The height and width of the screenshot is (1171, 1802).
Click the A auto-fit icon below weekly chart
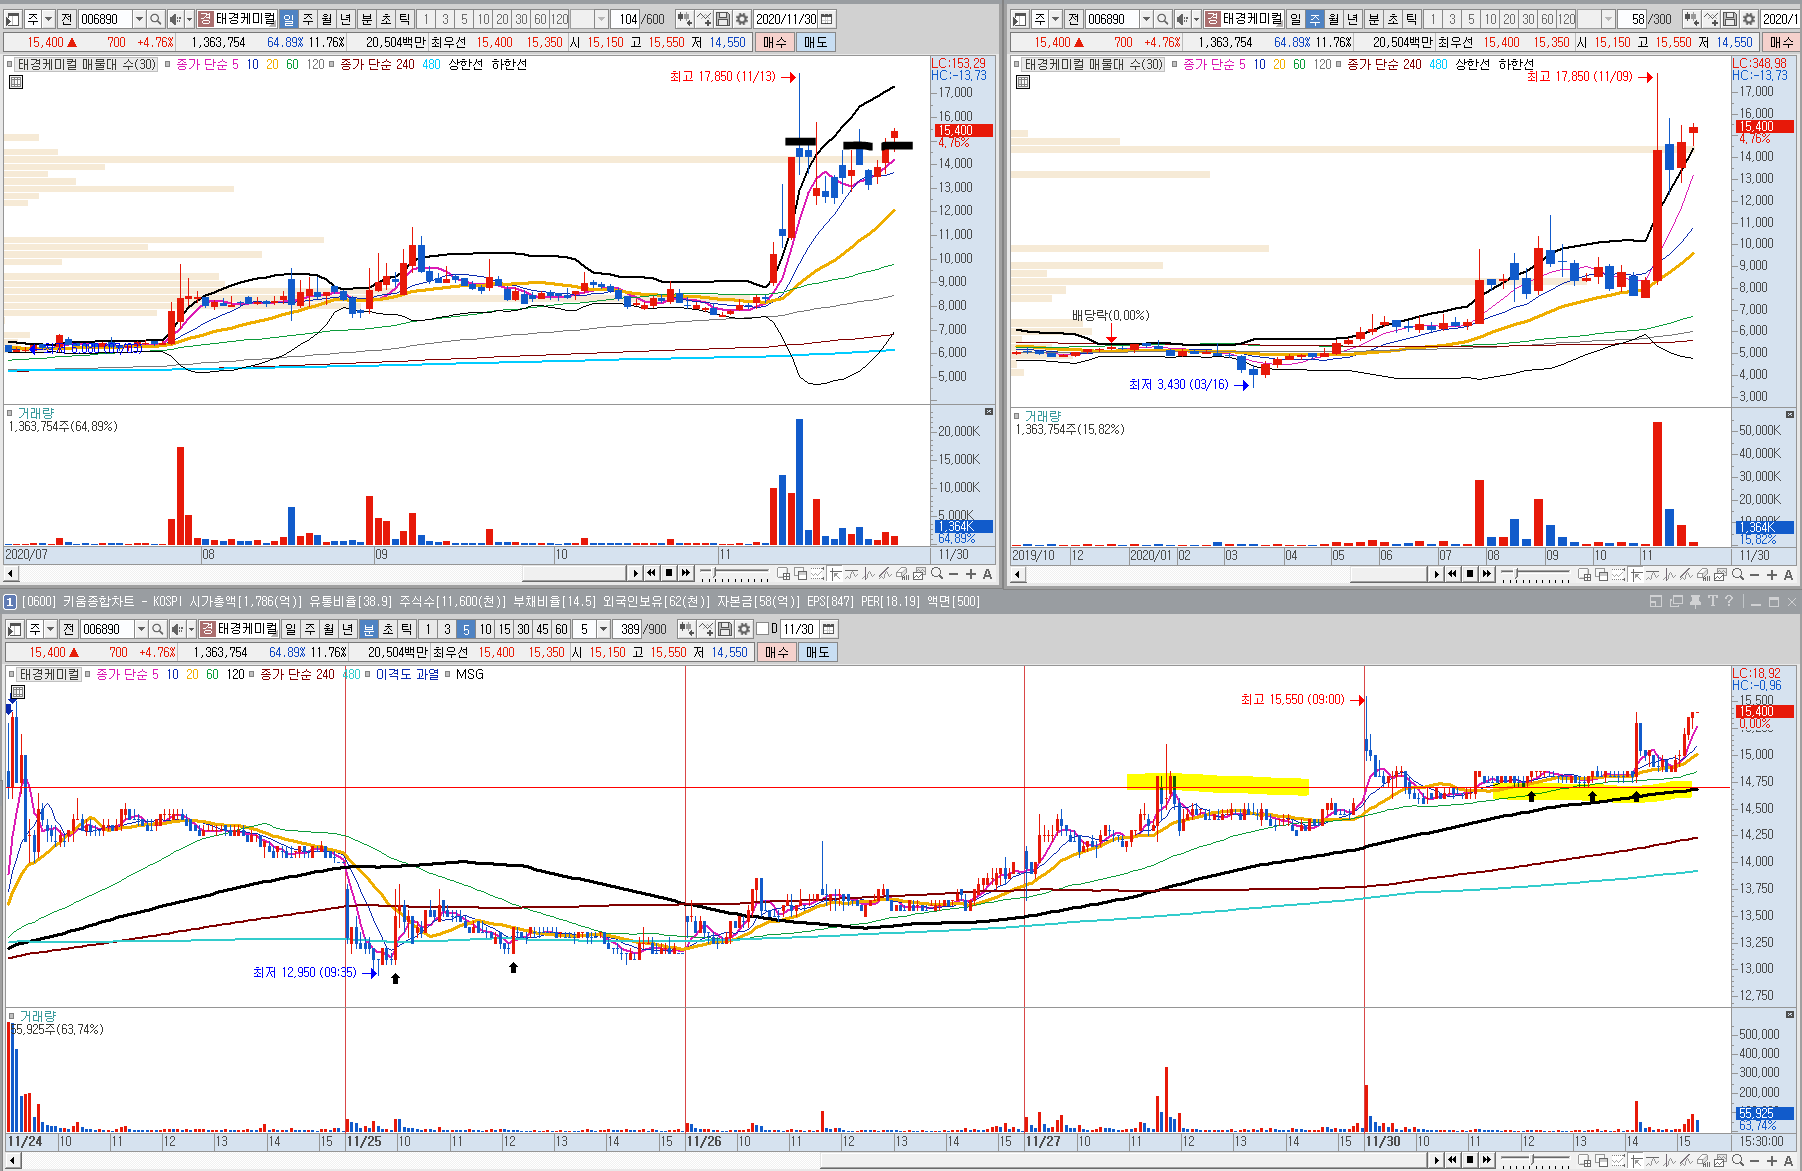point(1789,574)
